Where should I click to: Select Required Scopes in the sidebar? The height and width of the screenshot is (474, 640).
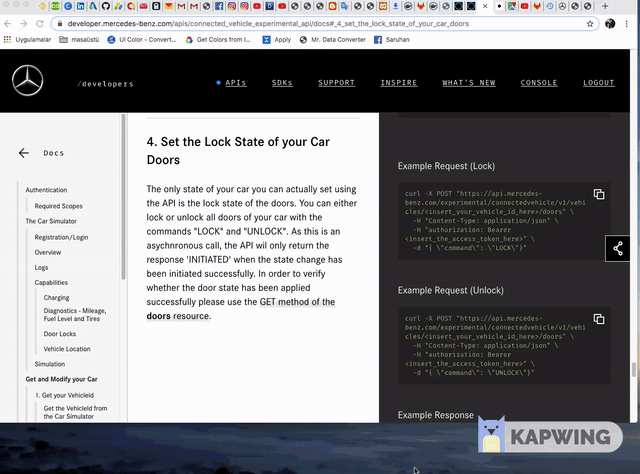pos(58,206)
